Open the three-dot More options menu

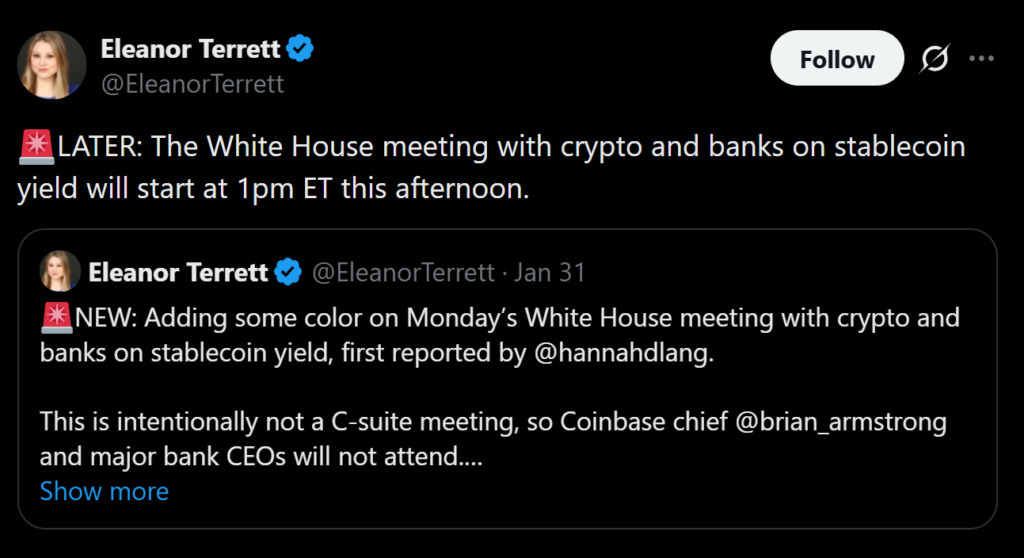(981, 59)
